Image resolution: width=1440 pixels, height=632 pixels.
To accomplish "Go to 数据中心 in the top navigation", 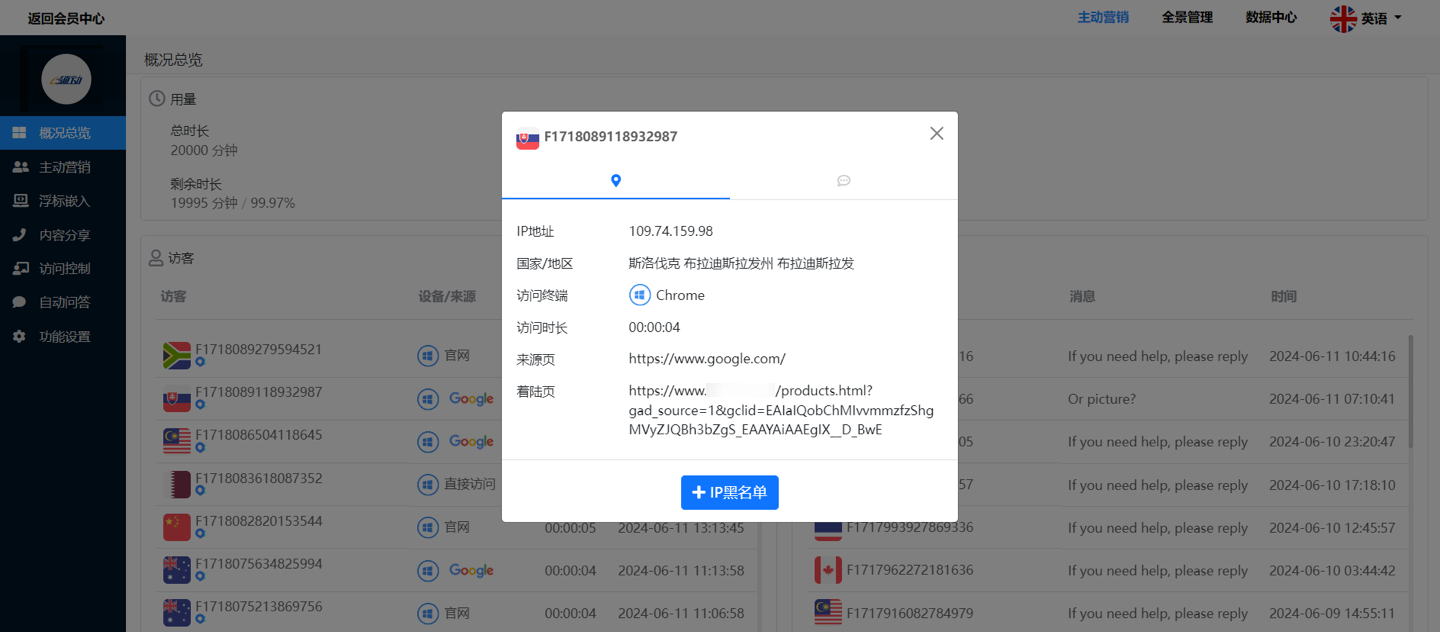I will pyautogui.click(x=1271, y=17).
